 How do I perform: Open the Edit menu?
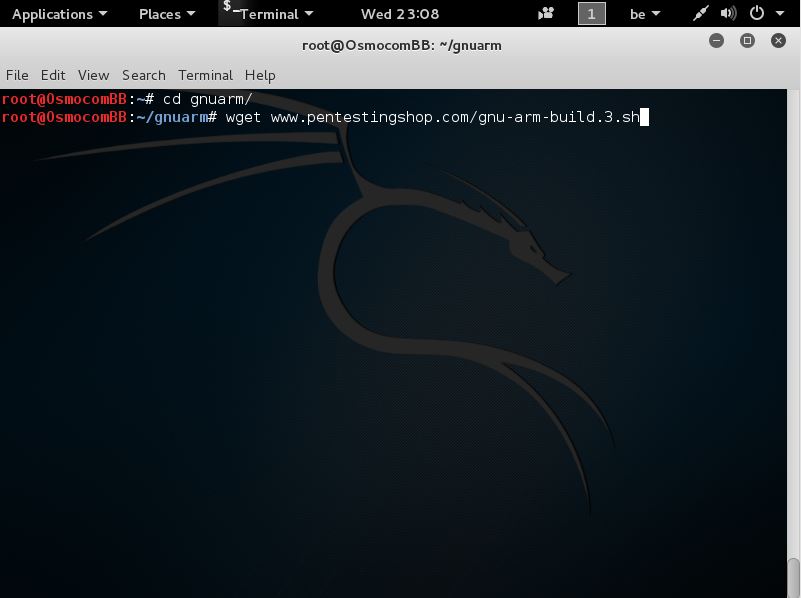pyautogui.click(x=53, y=75)
